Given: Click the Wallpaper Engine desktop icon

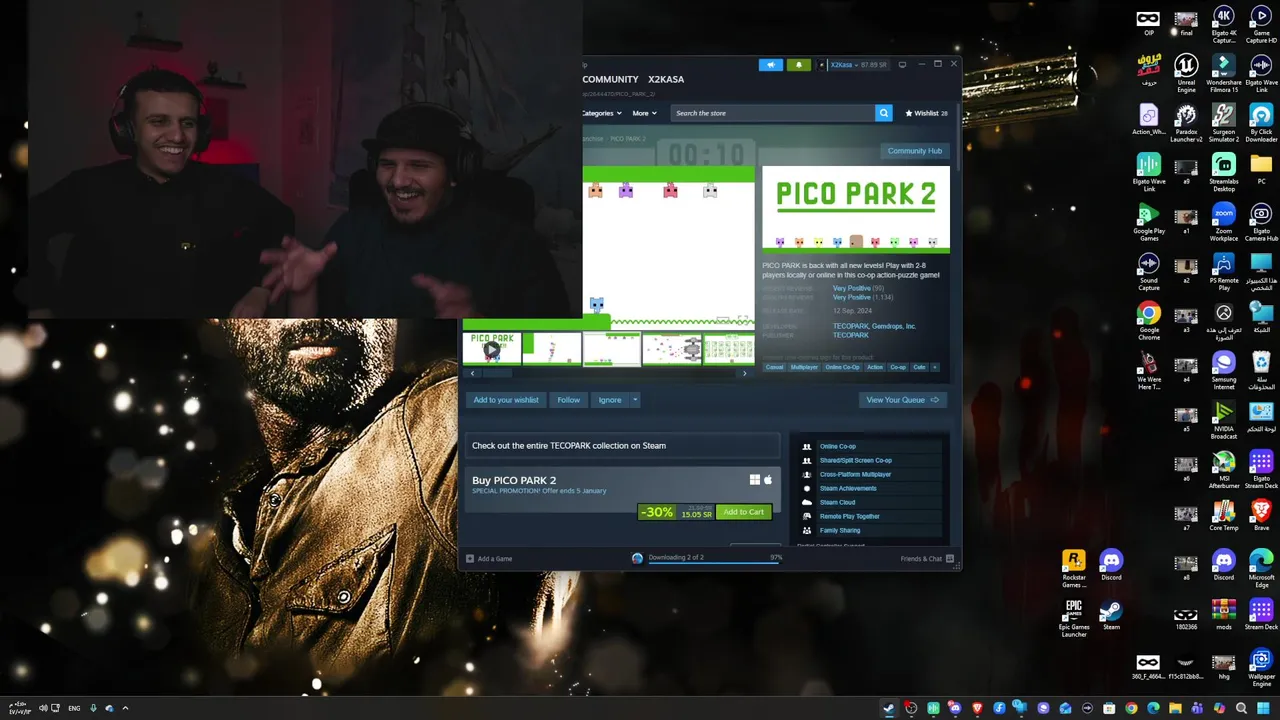Looking at the screenshot, I should (x=1261, y=667).
